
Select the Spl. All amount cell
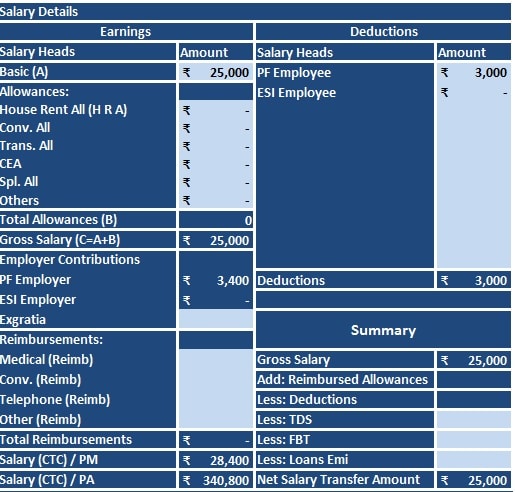[x=216, y=182]
